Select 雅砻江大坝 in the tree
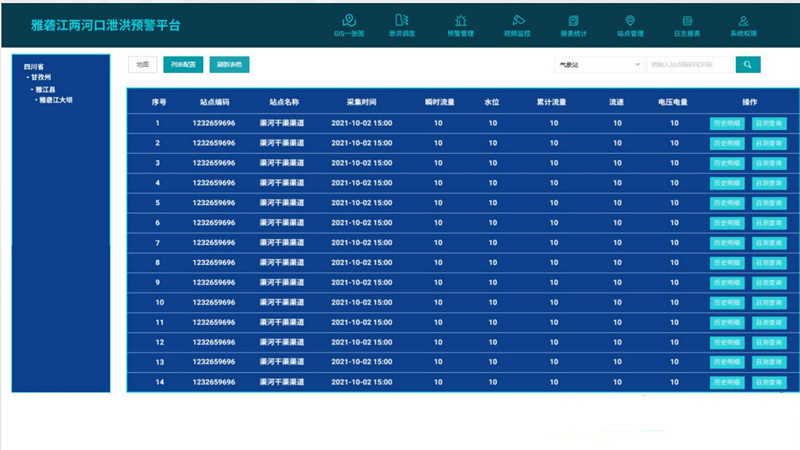 [56, 100]
